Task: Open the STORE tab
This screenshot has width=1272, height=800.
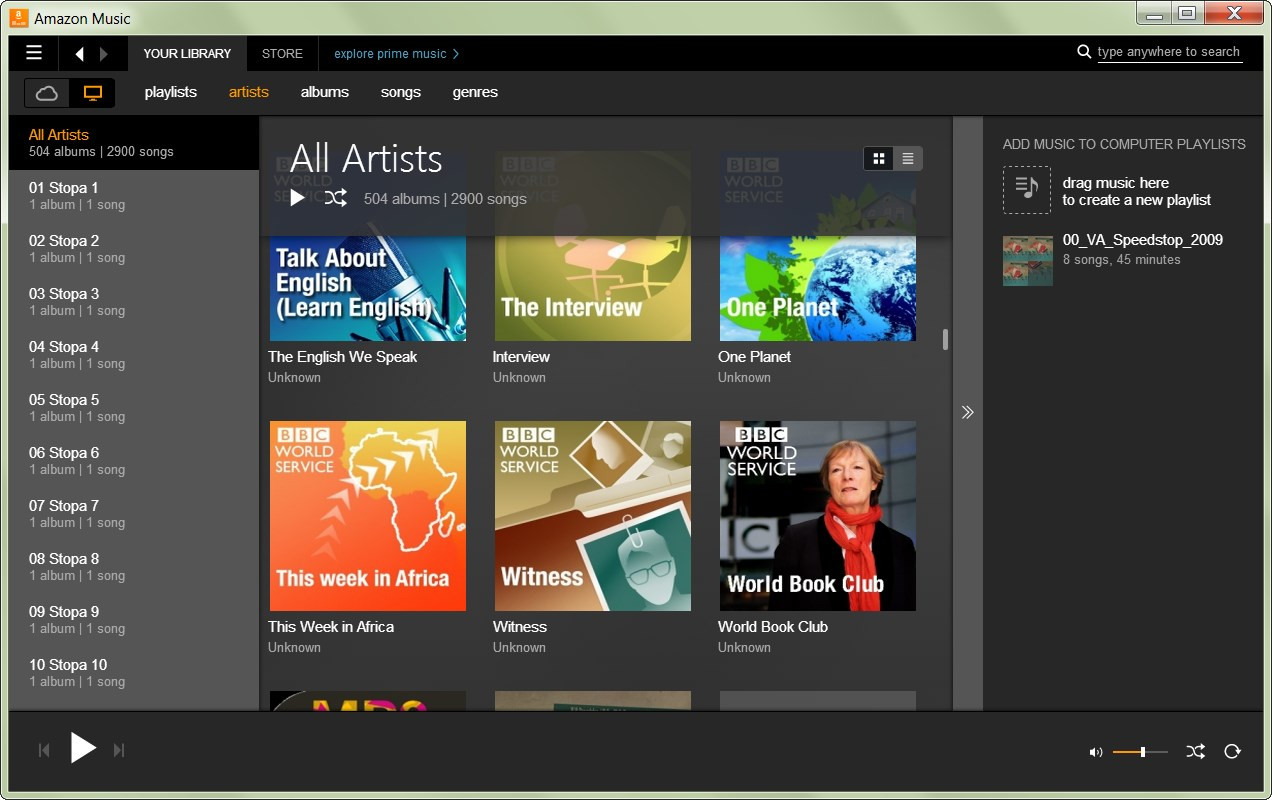Action: tap(282, 54)
